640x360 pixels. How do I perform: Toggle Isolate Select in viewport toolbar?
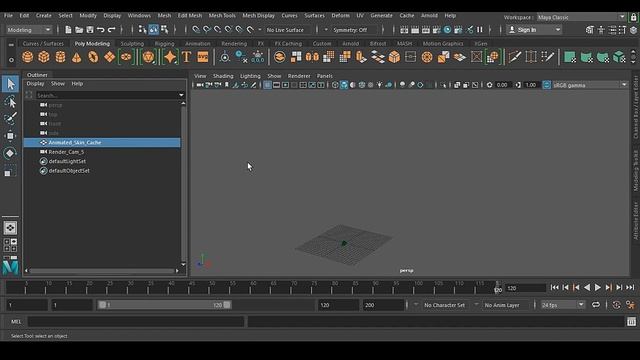click(444, 85)
